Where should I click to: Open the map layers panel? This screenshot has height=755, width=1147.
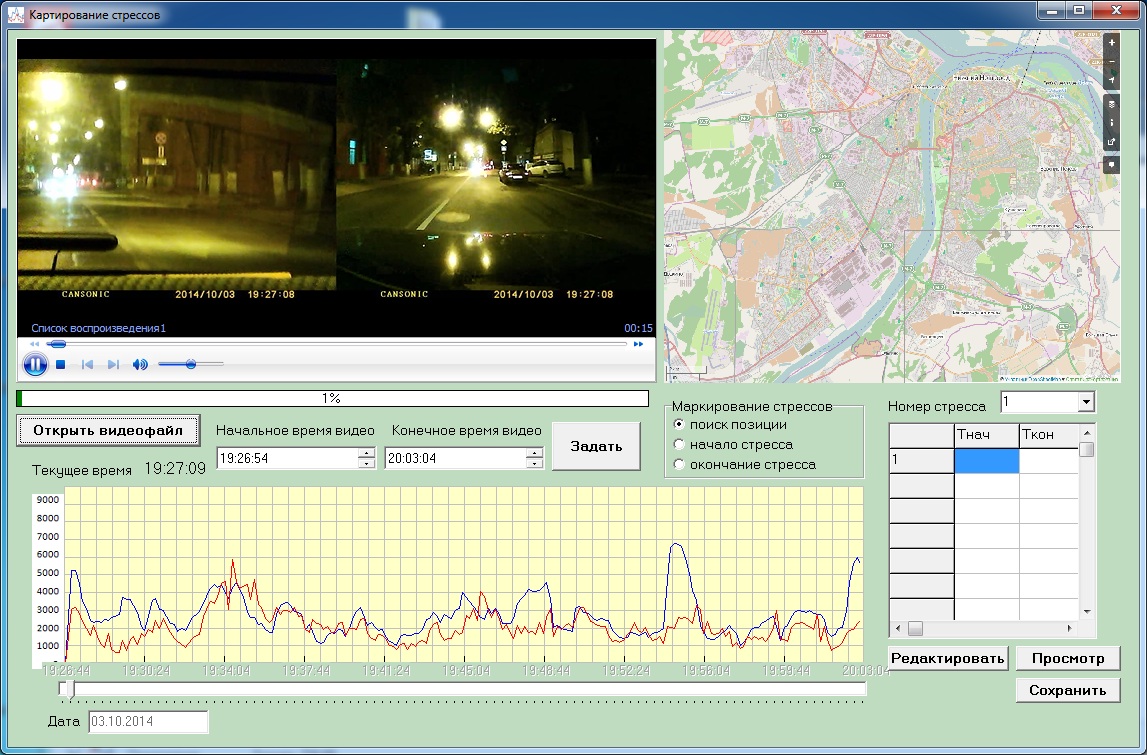1111,104
